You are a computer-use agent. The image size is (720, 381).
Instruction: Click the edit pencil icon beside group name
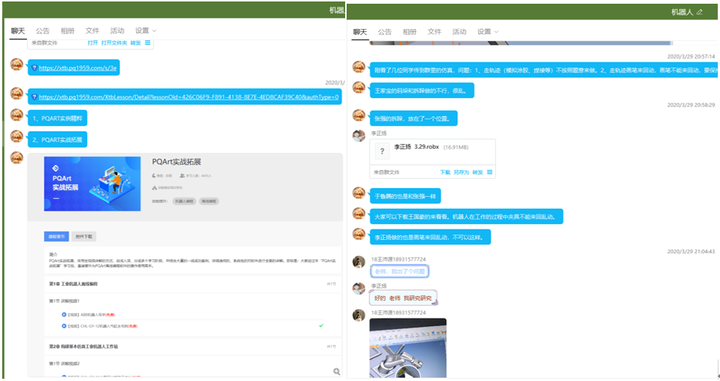[699, 12]
